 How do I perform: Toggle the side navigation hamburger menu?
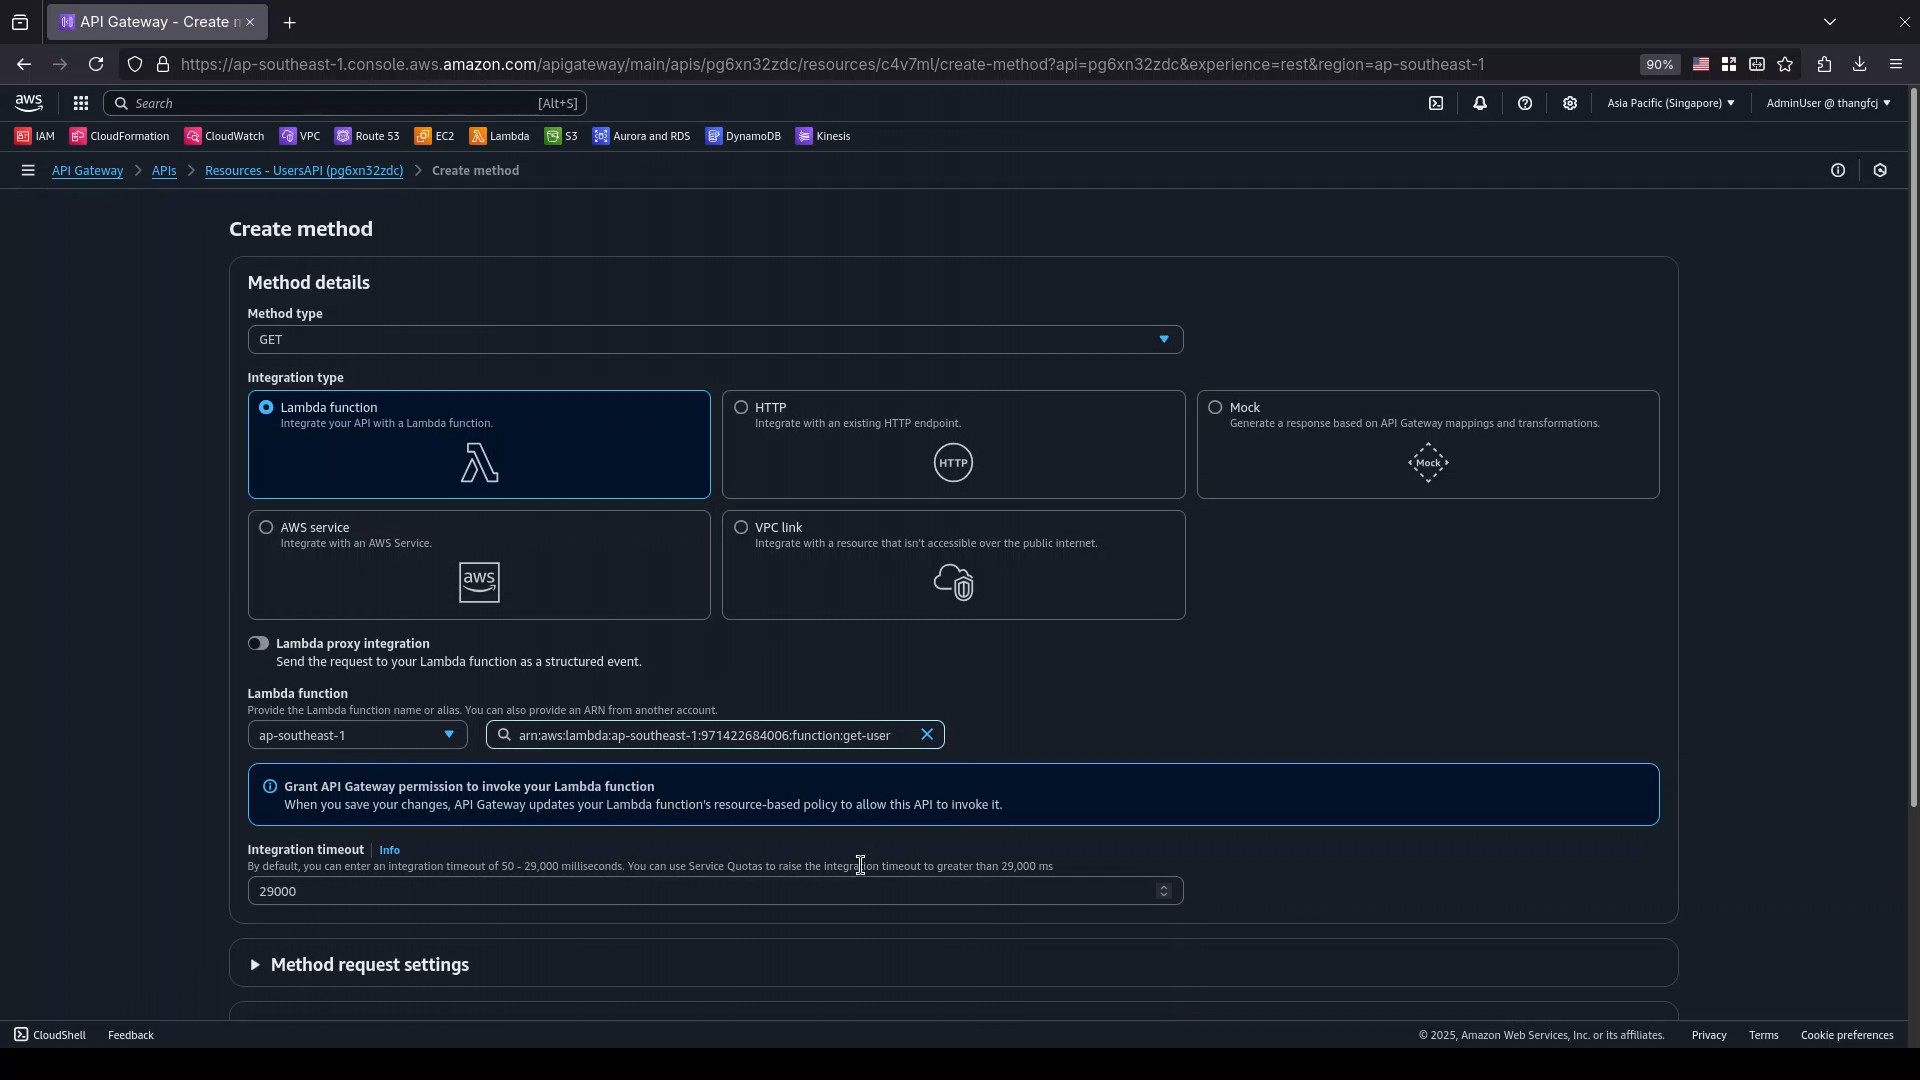28,171
